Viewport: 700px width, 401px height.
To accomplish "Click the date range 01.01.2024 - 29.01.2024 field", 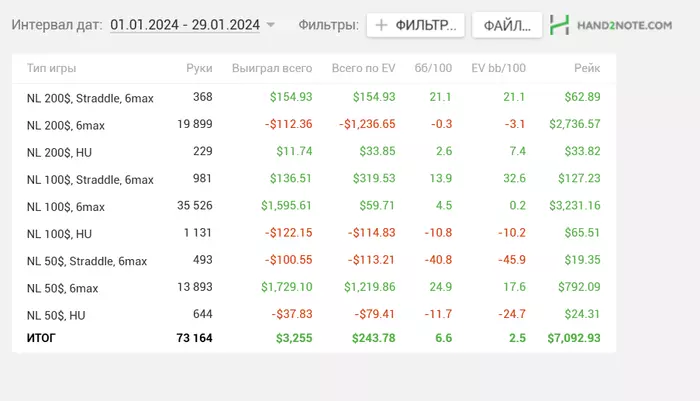I will (185, 25).
